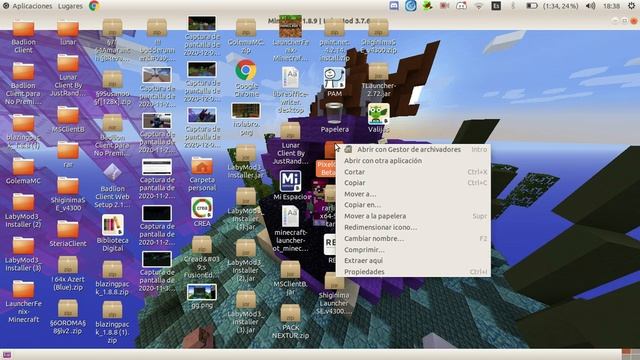Select the LauncherFenix-Minecraft folder
640x360 pixels.
pyautogui.click(x=23, y=289)
